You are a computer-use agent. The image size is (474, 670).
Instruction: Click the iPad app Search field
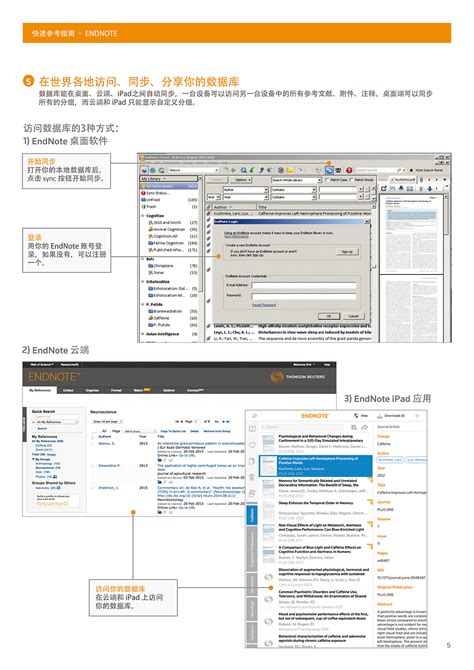pyautogui.click(x=303, y=427)
